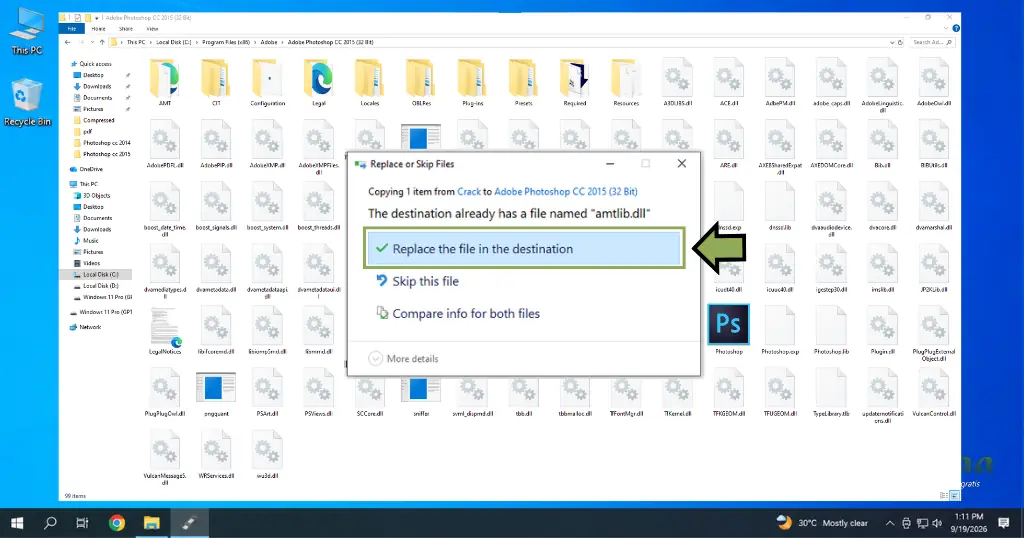Select the WRServices.dll file
This screenshot has width=1024, height=538.
click(x=216, y=454)
